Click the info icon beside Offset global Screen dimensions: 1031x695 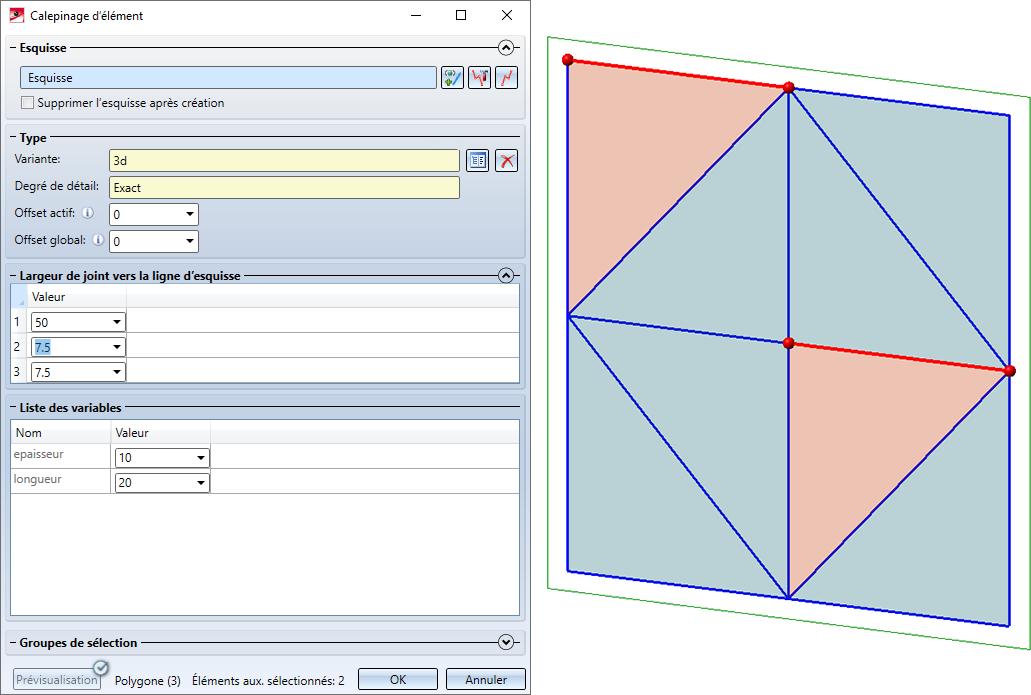click(x=98, y=240)
